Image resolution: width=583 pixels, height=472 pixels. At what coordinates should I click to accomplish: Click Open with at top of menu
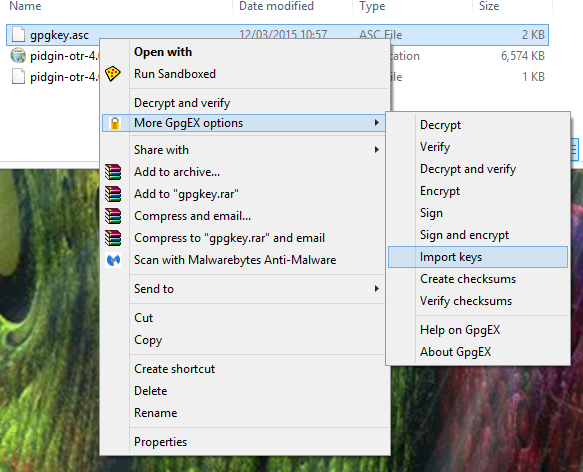click(163, 52)
